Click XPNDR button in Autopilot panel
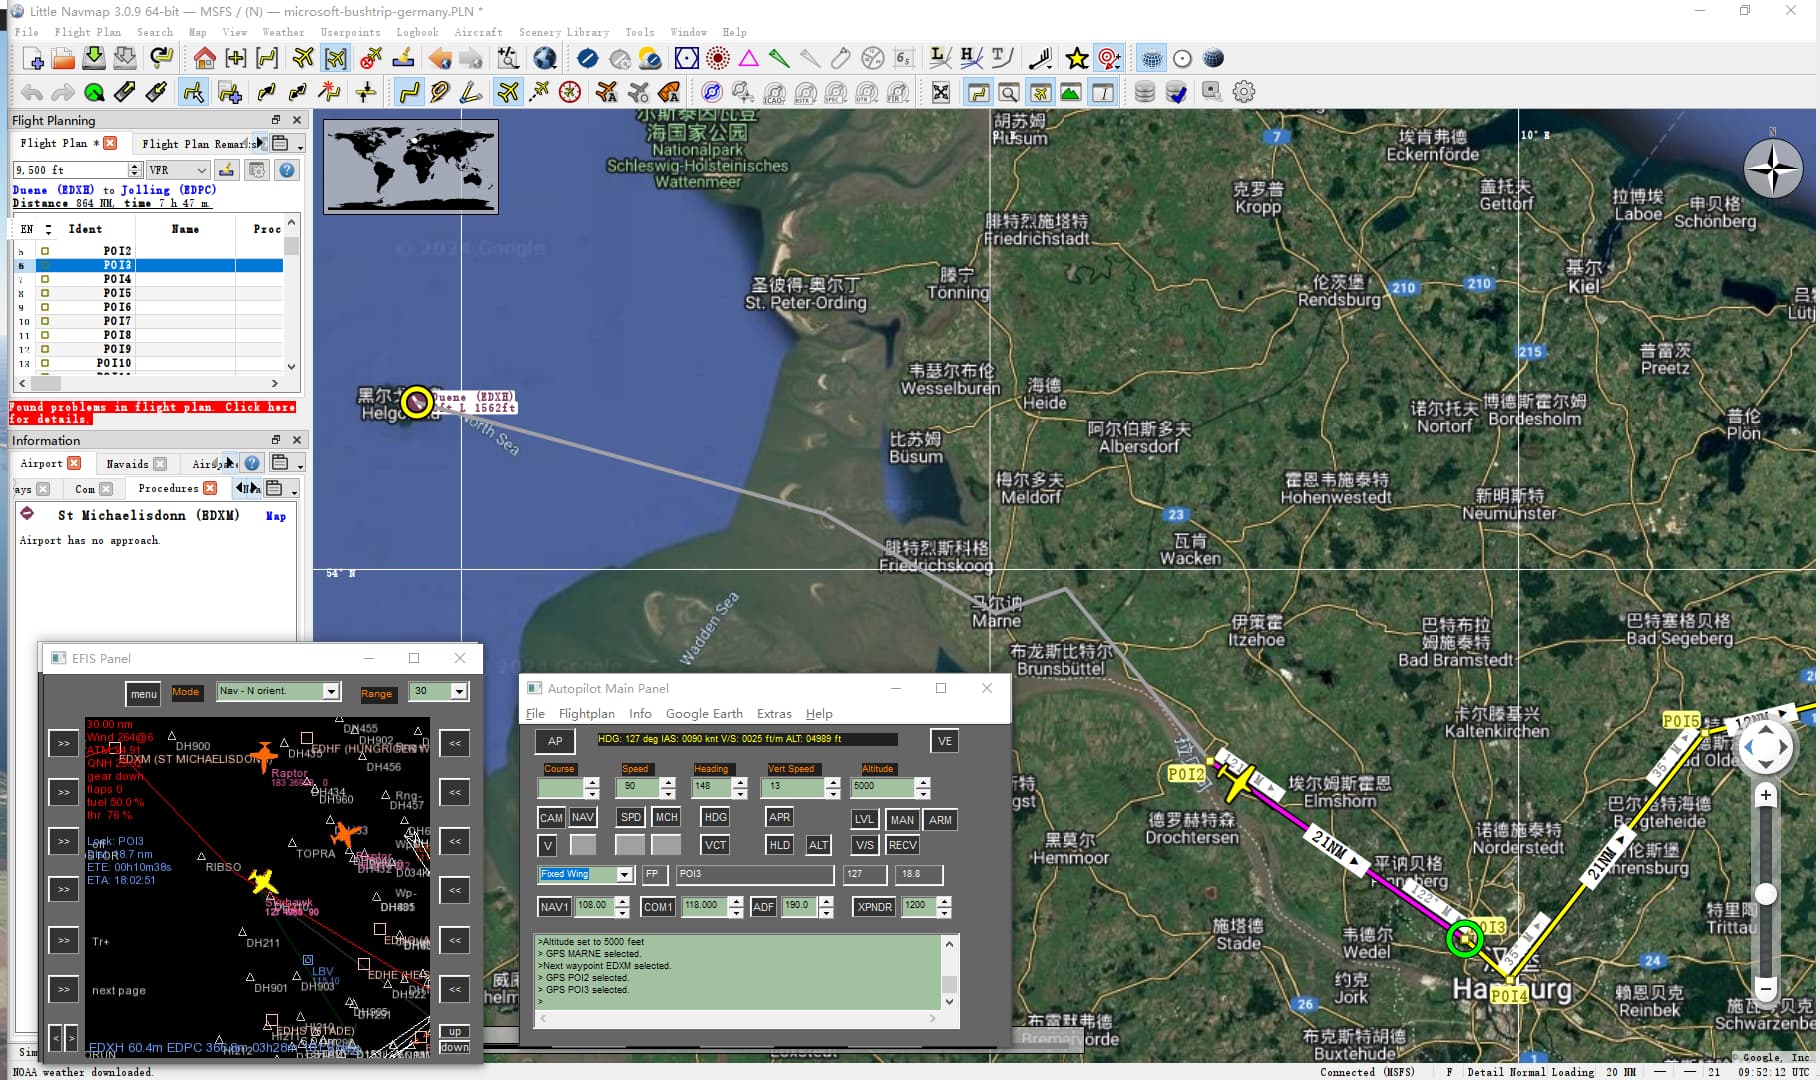This screenshot has width=1820, height=1080. coord(874,907)
